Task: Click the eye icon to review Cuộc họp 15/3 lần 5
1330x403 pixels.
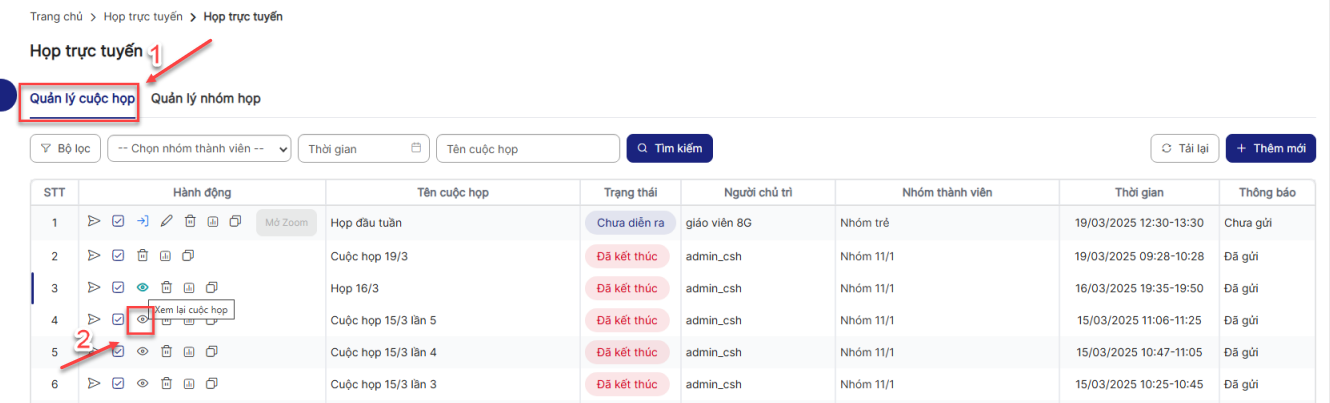Action: pyautogui.click(x=142, y=320)
